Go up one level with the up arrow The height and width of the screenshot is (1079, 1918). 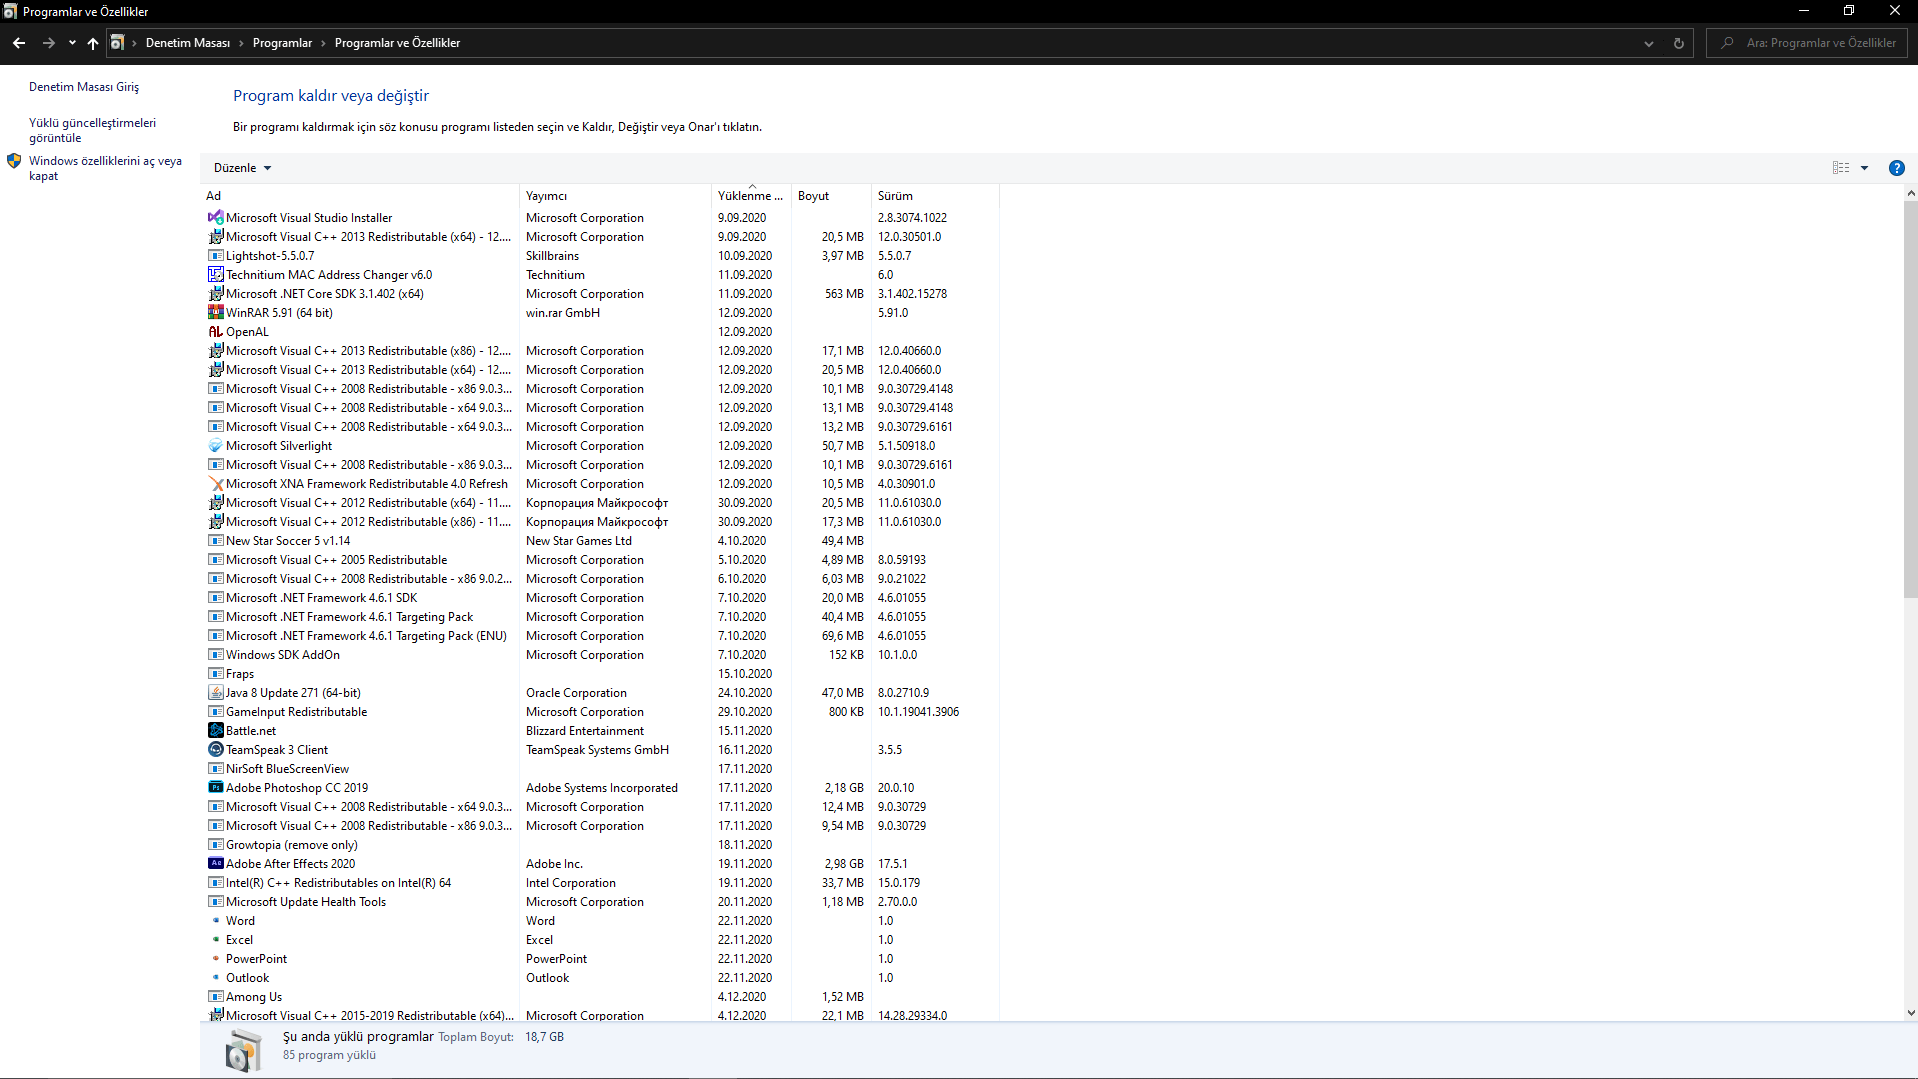(x=93, y=43)
